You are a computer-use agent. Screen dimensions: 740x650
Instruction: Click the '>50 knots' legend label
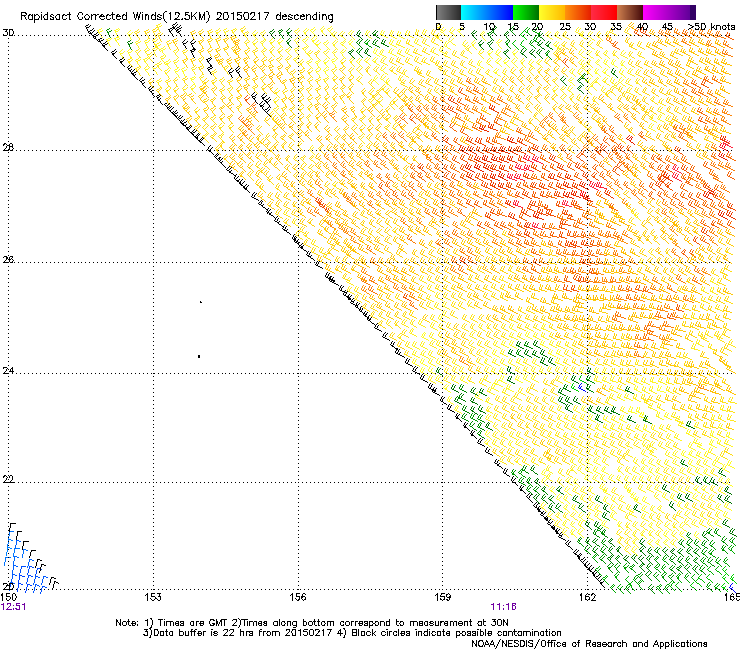pos(712,26)
